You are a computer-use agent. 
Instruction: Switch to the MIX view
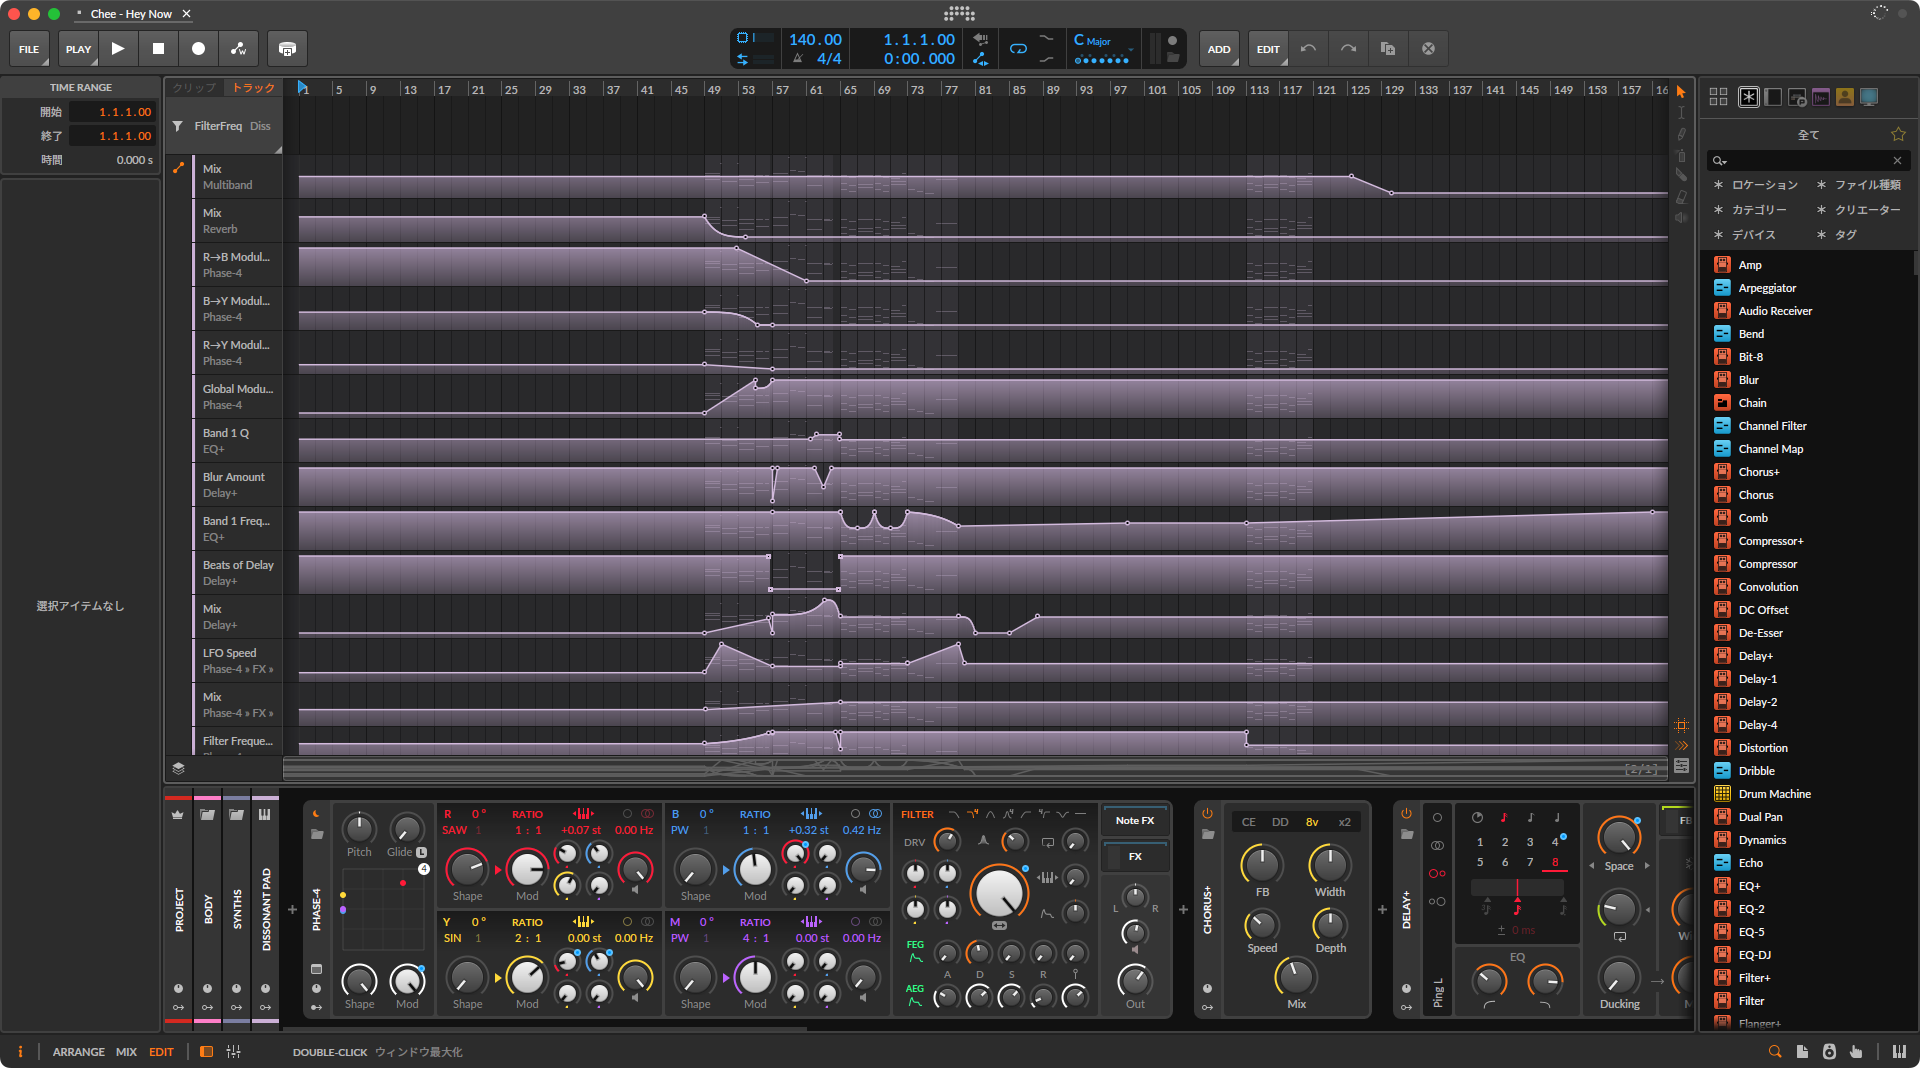(x=126, y=1052)
